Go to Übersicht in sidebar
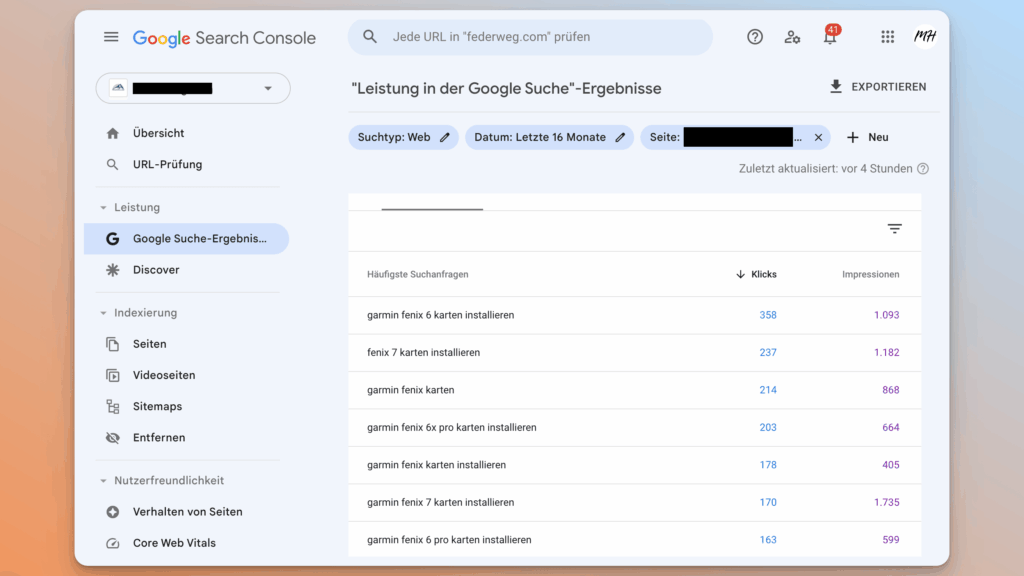Image resolution: width=1024 pixels, height=576 pixels. click(x=159, y=133)
